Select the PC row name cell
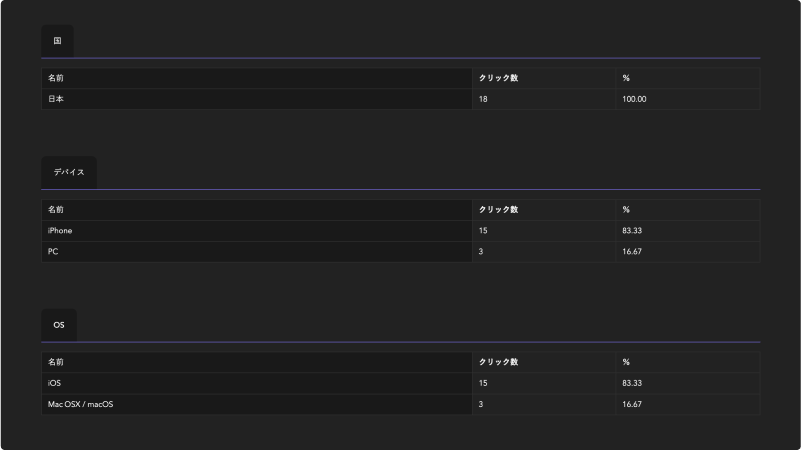The image size is (801, 450). click(x=53, y=252)
